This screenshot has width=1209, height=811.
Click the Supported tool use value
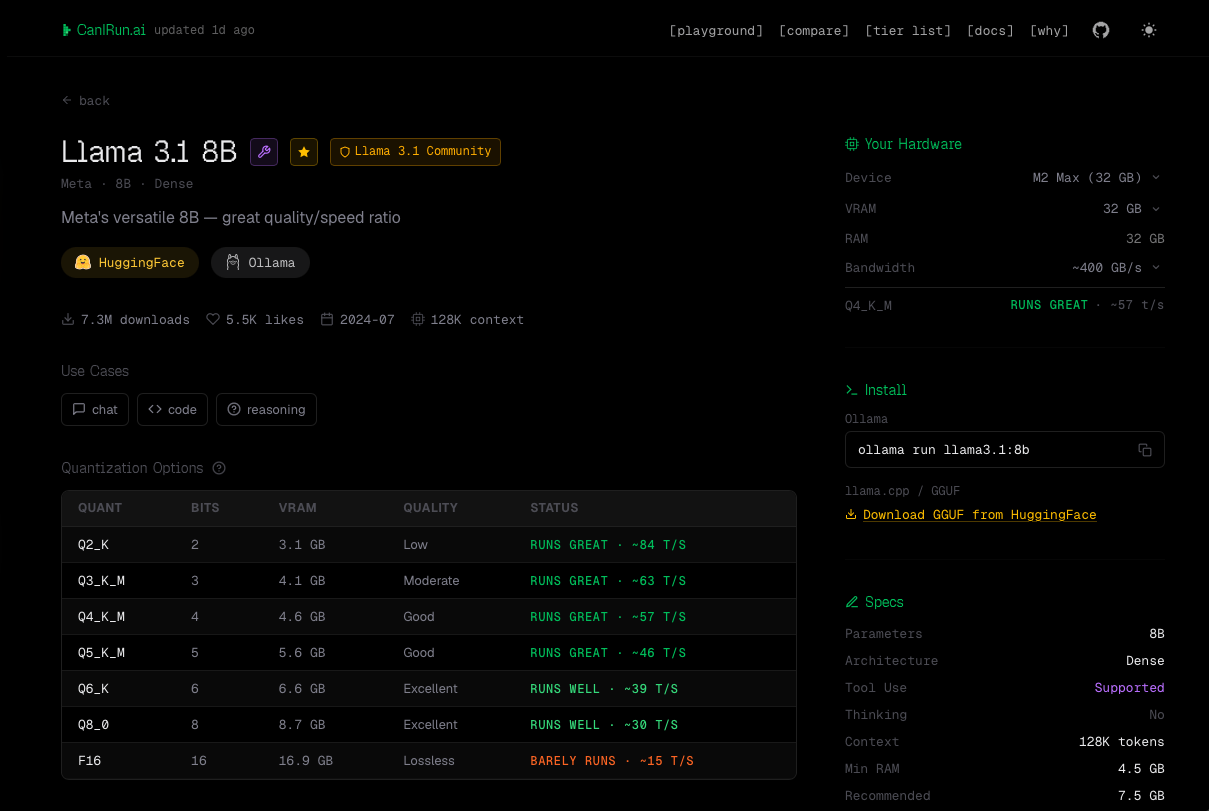[1129, 688]
